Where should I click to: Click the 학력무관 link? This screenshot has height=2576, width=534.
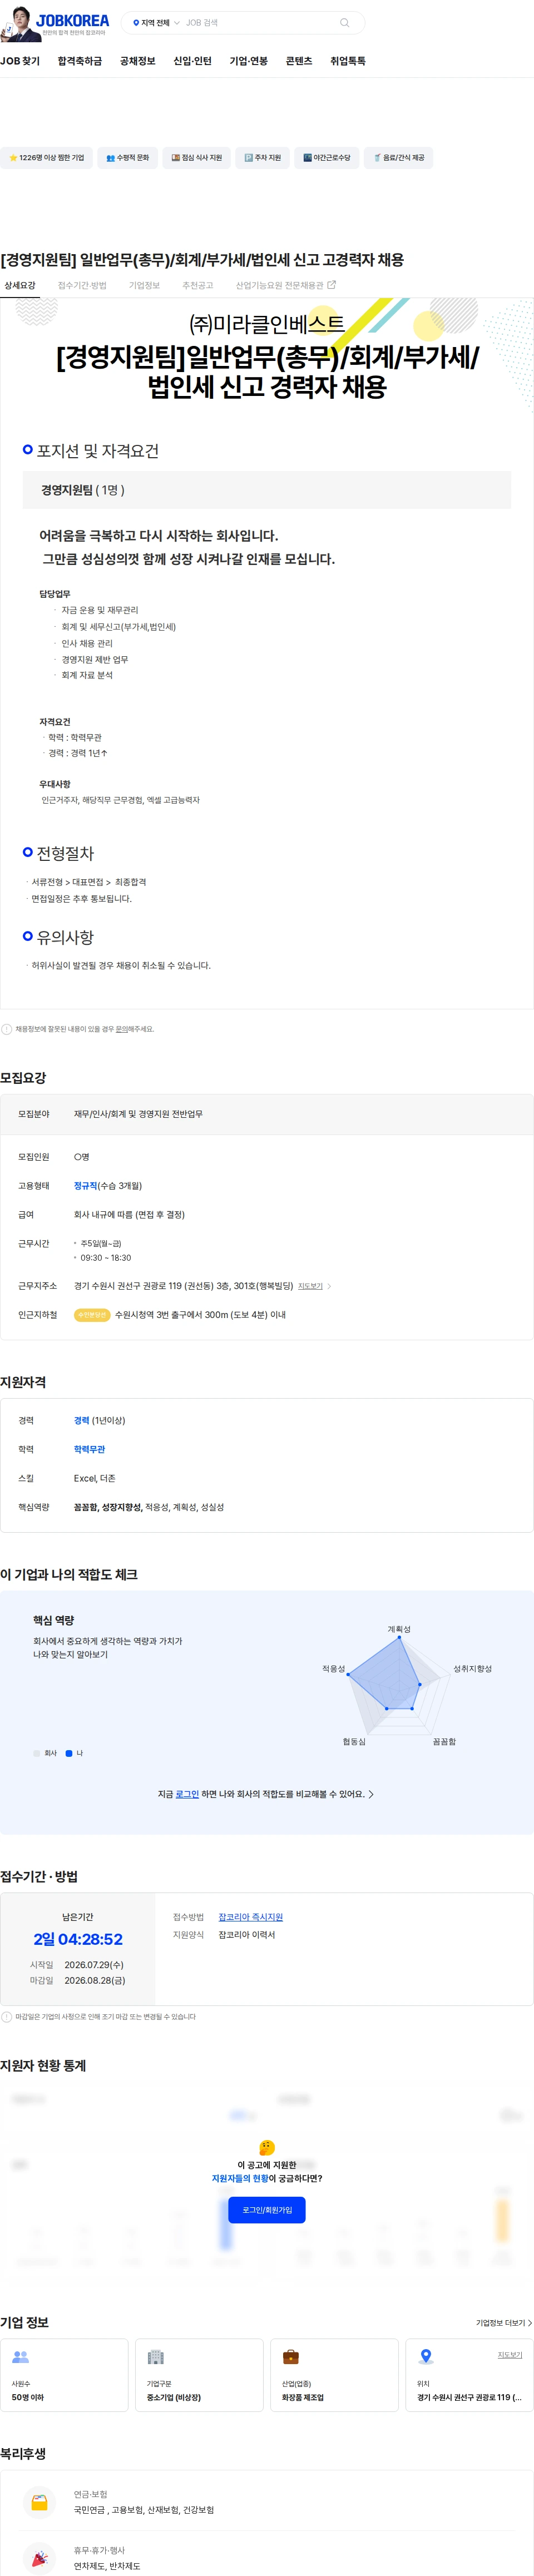tap(89, 1449)
